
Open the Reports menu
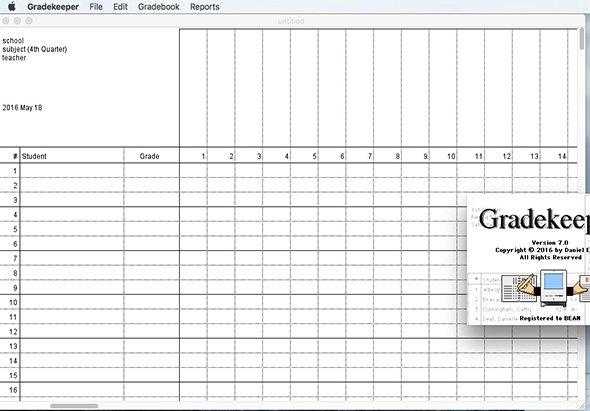click(x=205, y=7)
